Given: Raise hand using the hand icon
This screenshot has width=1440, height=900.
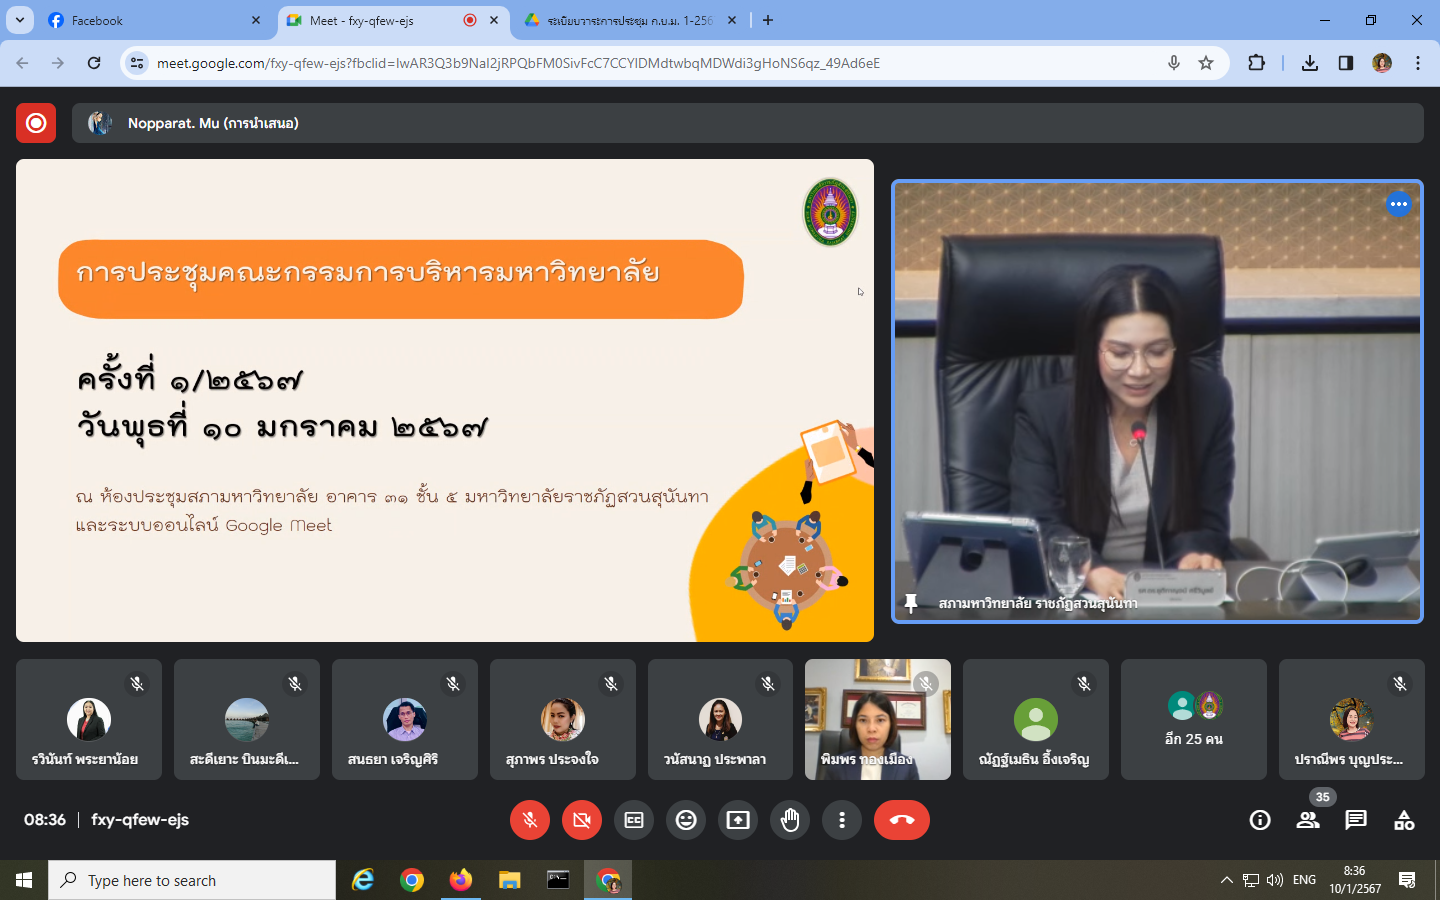Looking at the screenshot, I should (x=790, y=820).
